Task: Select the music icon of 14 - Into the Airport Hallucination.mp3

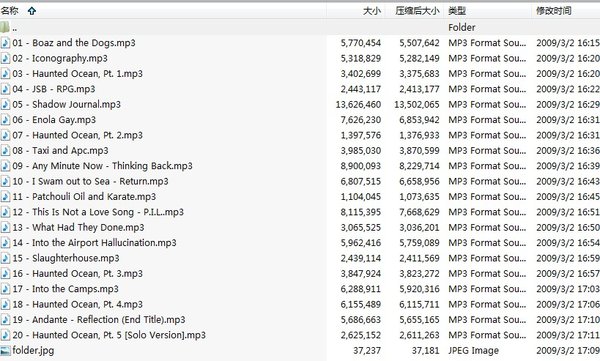Action: point(5,243)
